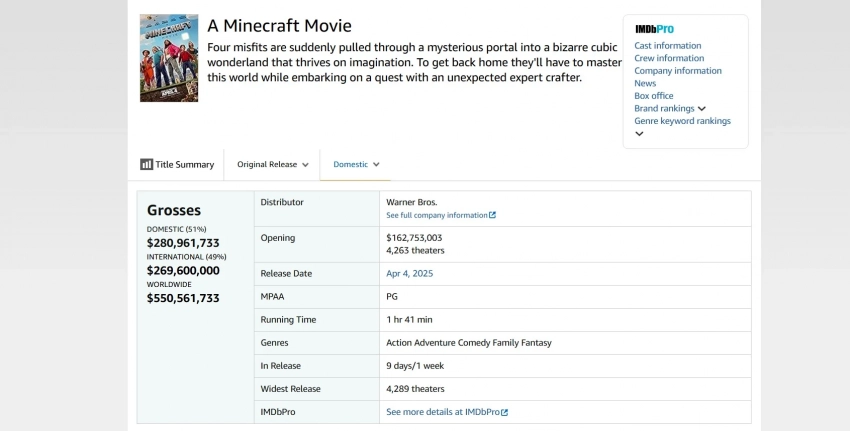The image size is (850, 431).
Task: Click external-link icon after 'See full company information'
Action: [492, 215]
